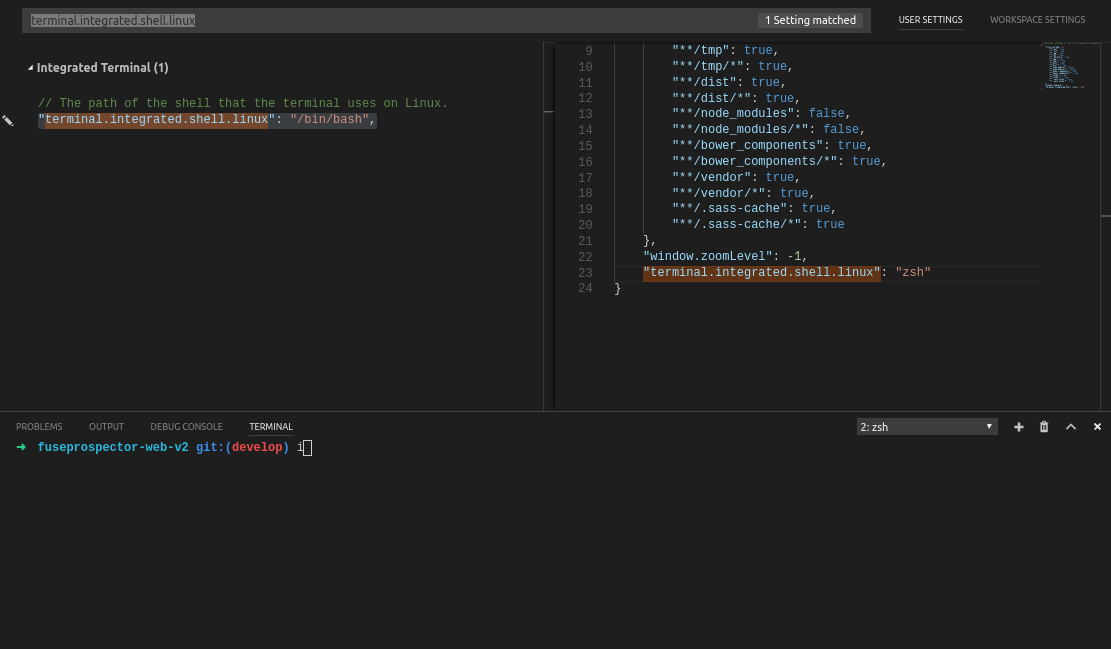Click the zsh value on line 23

(912, 272)
